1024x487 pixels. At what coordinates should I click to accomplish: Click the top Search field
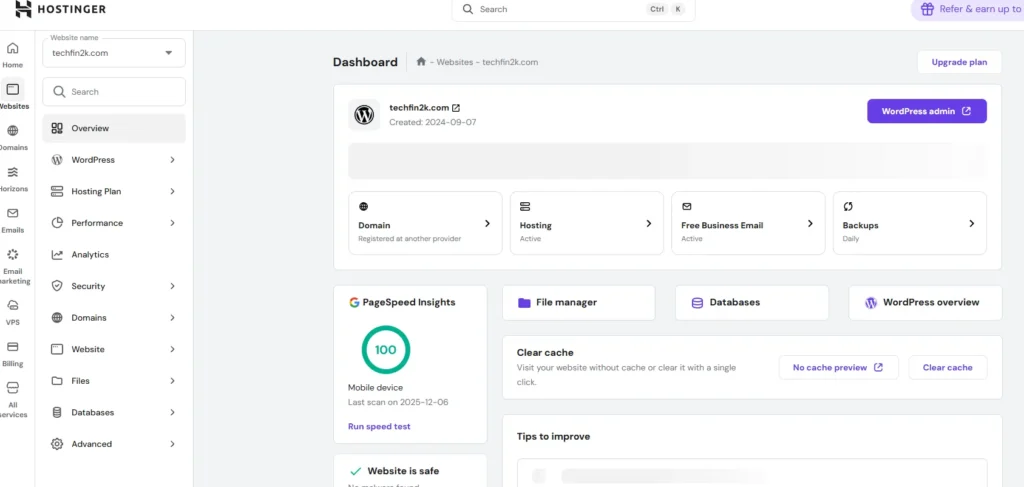pos(573,9)
